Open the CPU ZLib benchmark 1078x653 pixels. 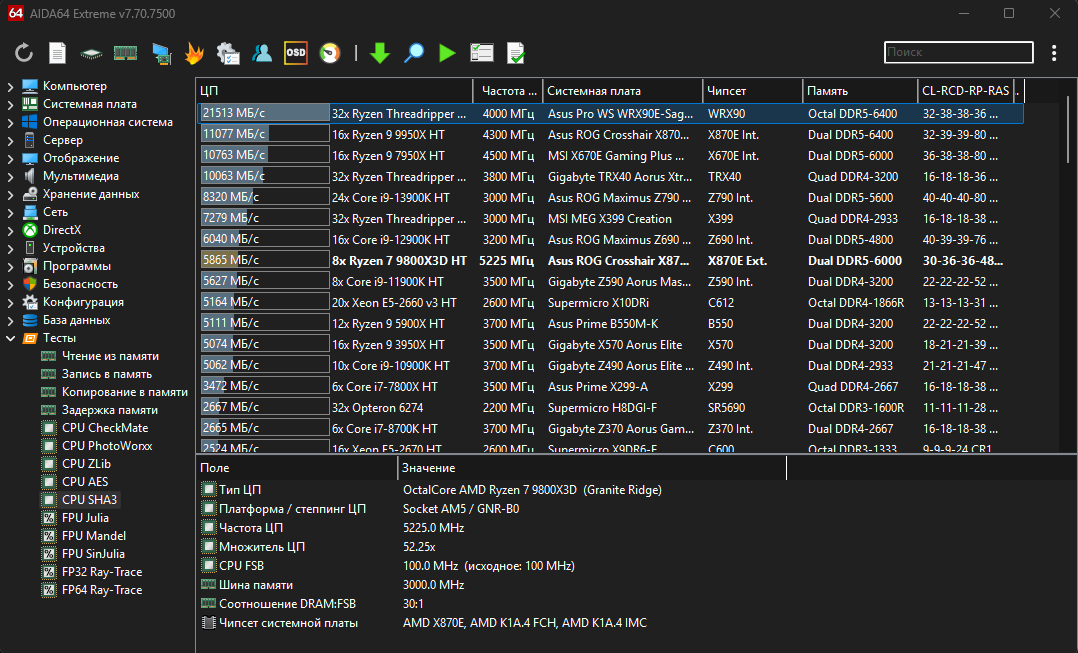[x=86, y=464]
